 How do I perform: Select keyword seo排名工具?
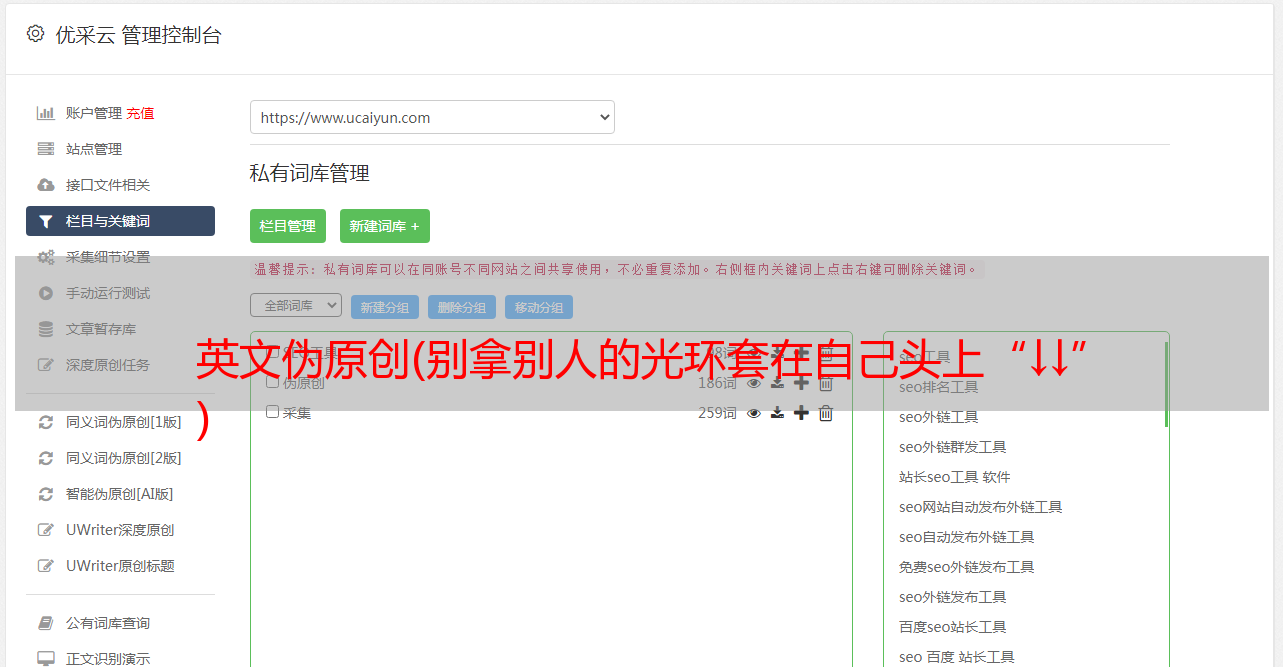(x=939, y=387)
